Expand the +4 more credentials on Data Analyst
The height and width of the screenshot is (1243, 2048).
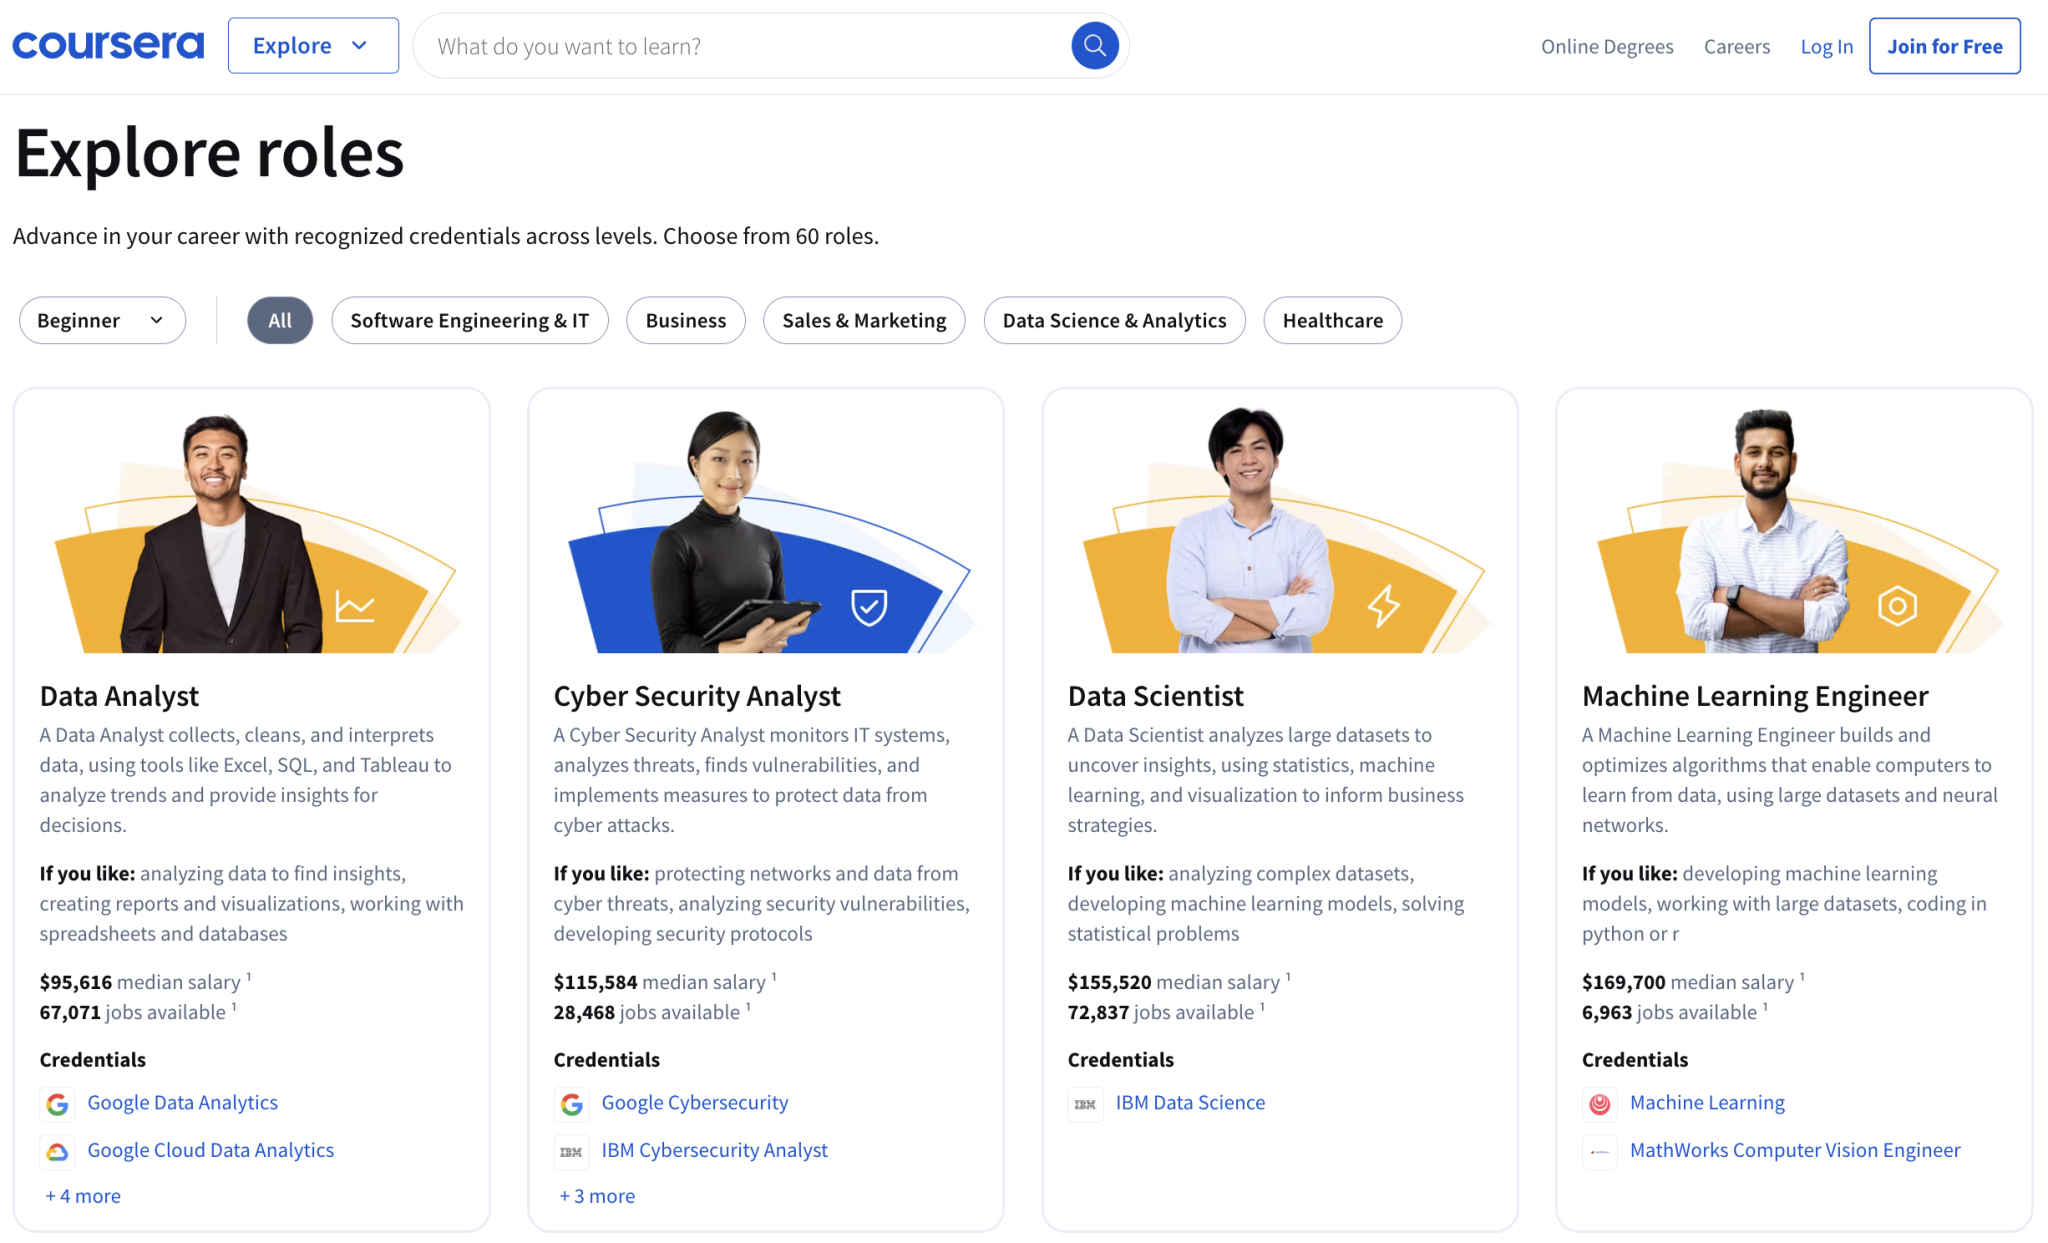pos(82,1195)
